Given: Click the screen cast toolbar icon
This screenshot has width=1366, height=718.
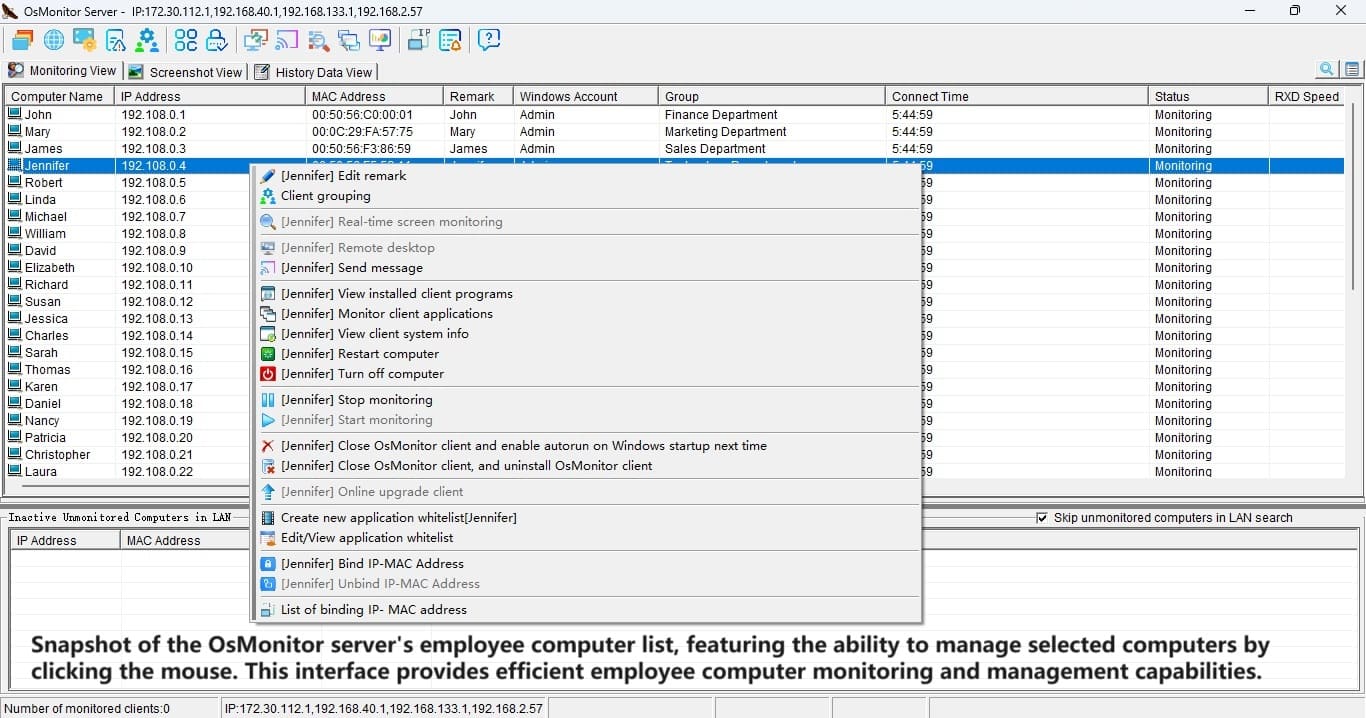Looking at the screenshot, I should pyautogui.click(x=287, y=40).
